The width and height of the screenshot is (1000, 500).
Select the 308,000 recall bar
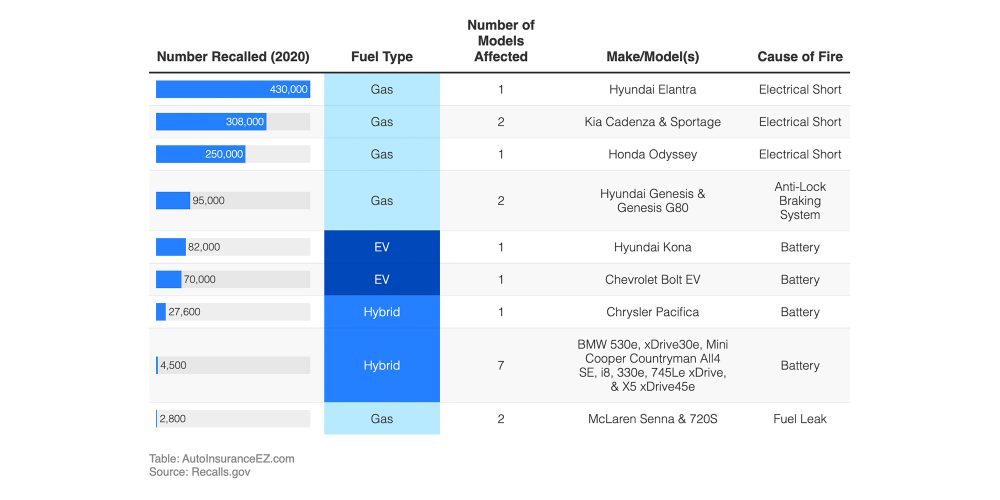[211, 122]
